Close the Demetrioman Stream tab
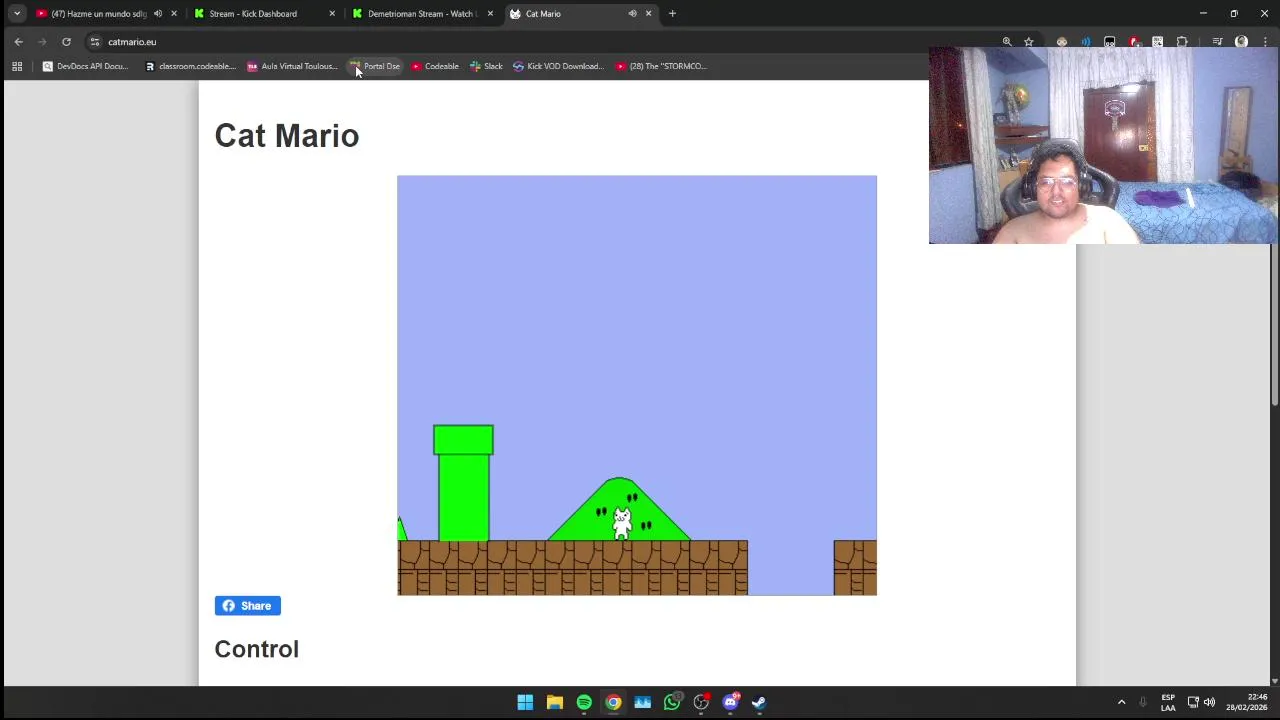The width and height of the screenshot is (1280, 720). 490,14
